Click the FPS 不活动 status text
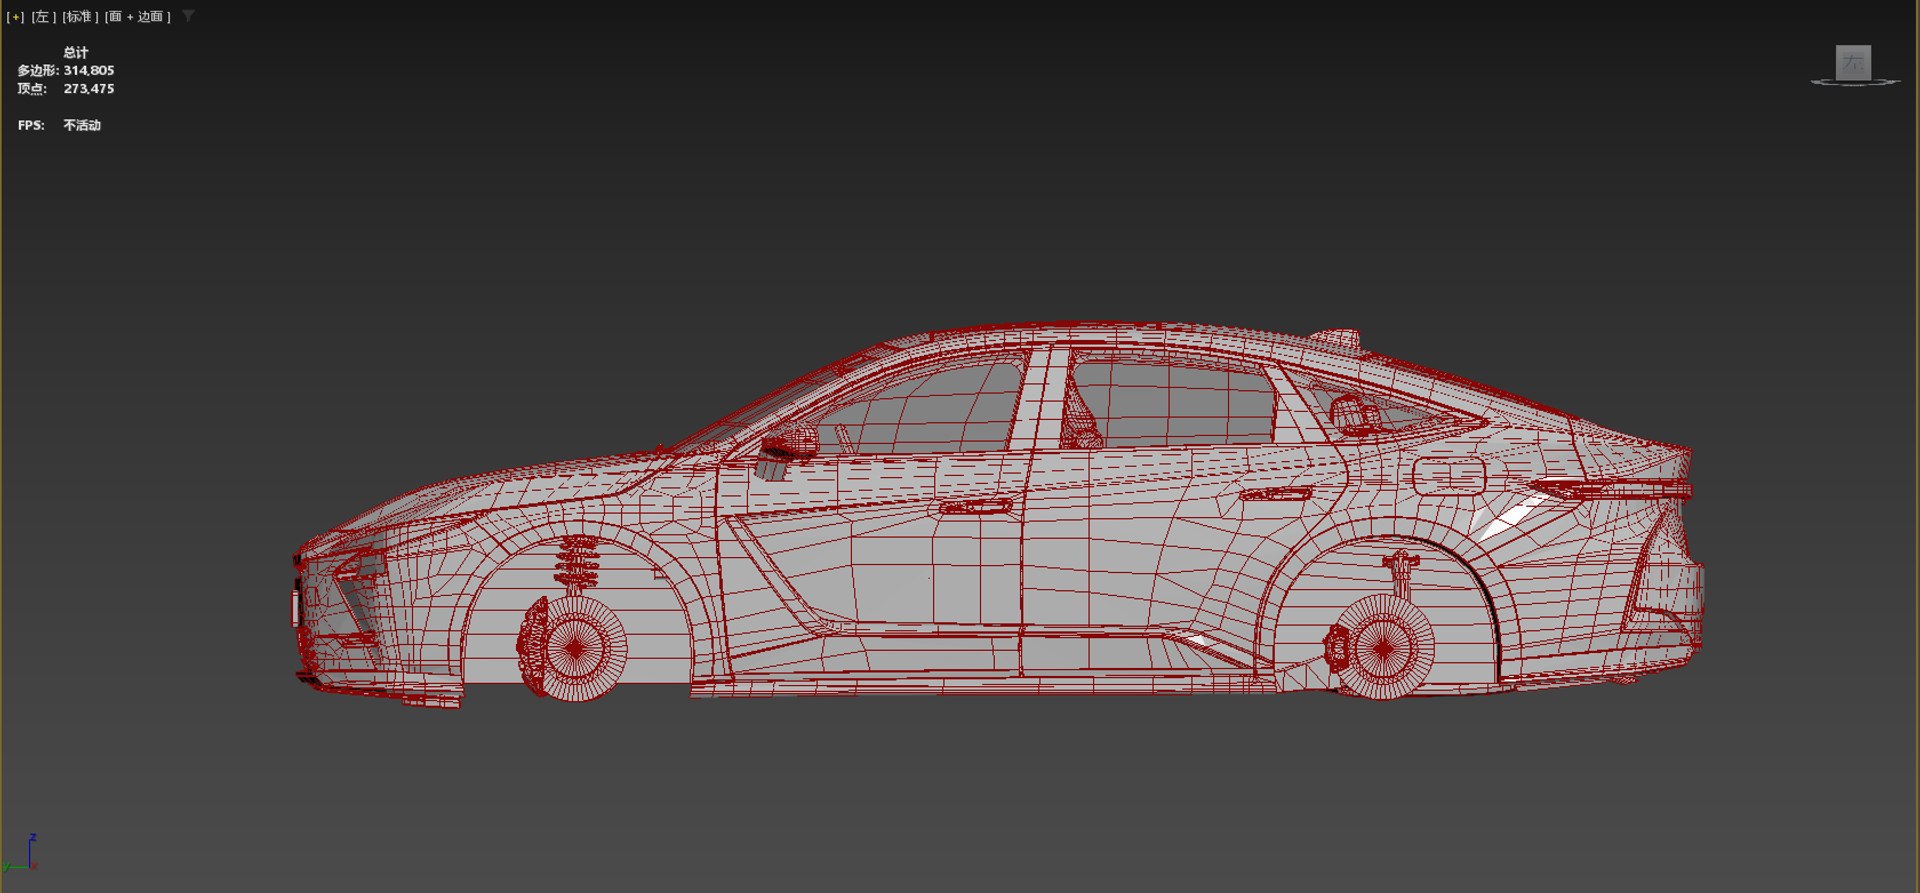The image size is (1920, 893). pyautogui.click(x=82, y=125)
